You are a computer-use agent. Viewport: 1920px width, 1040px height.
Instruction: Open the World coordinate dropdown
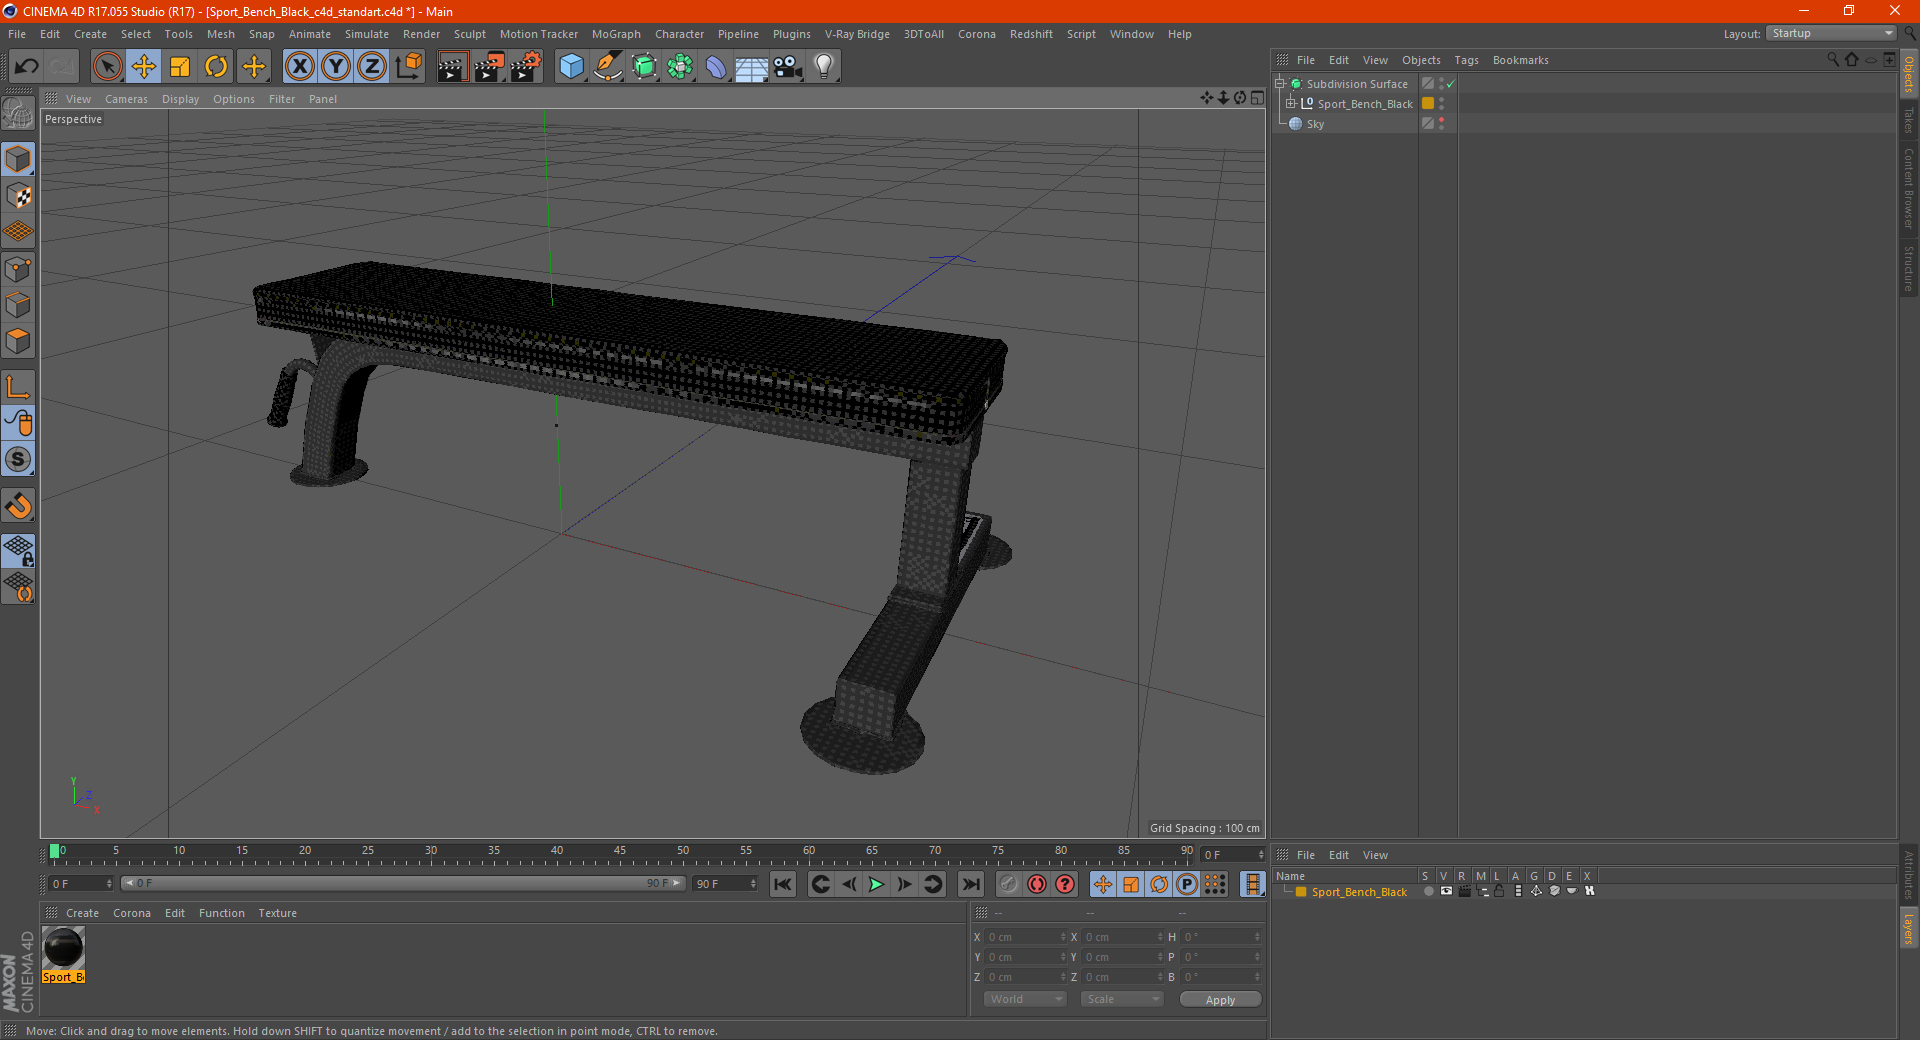click(1025, 999)
